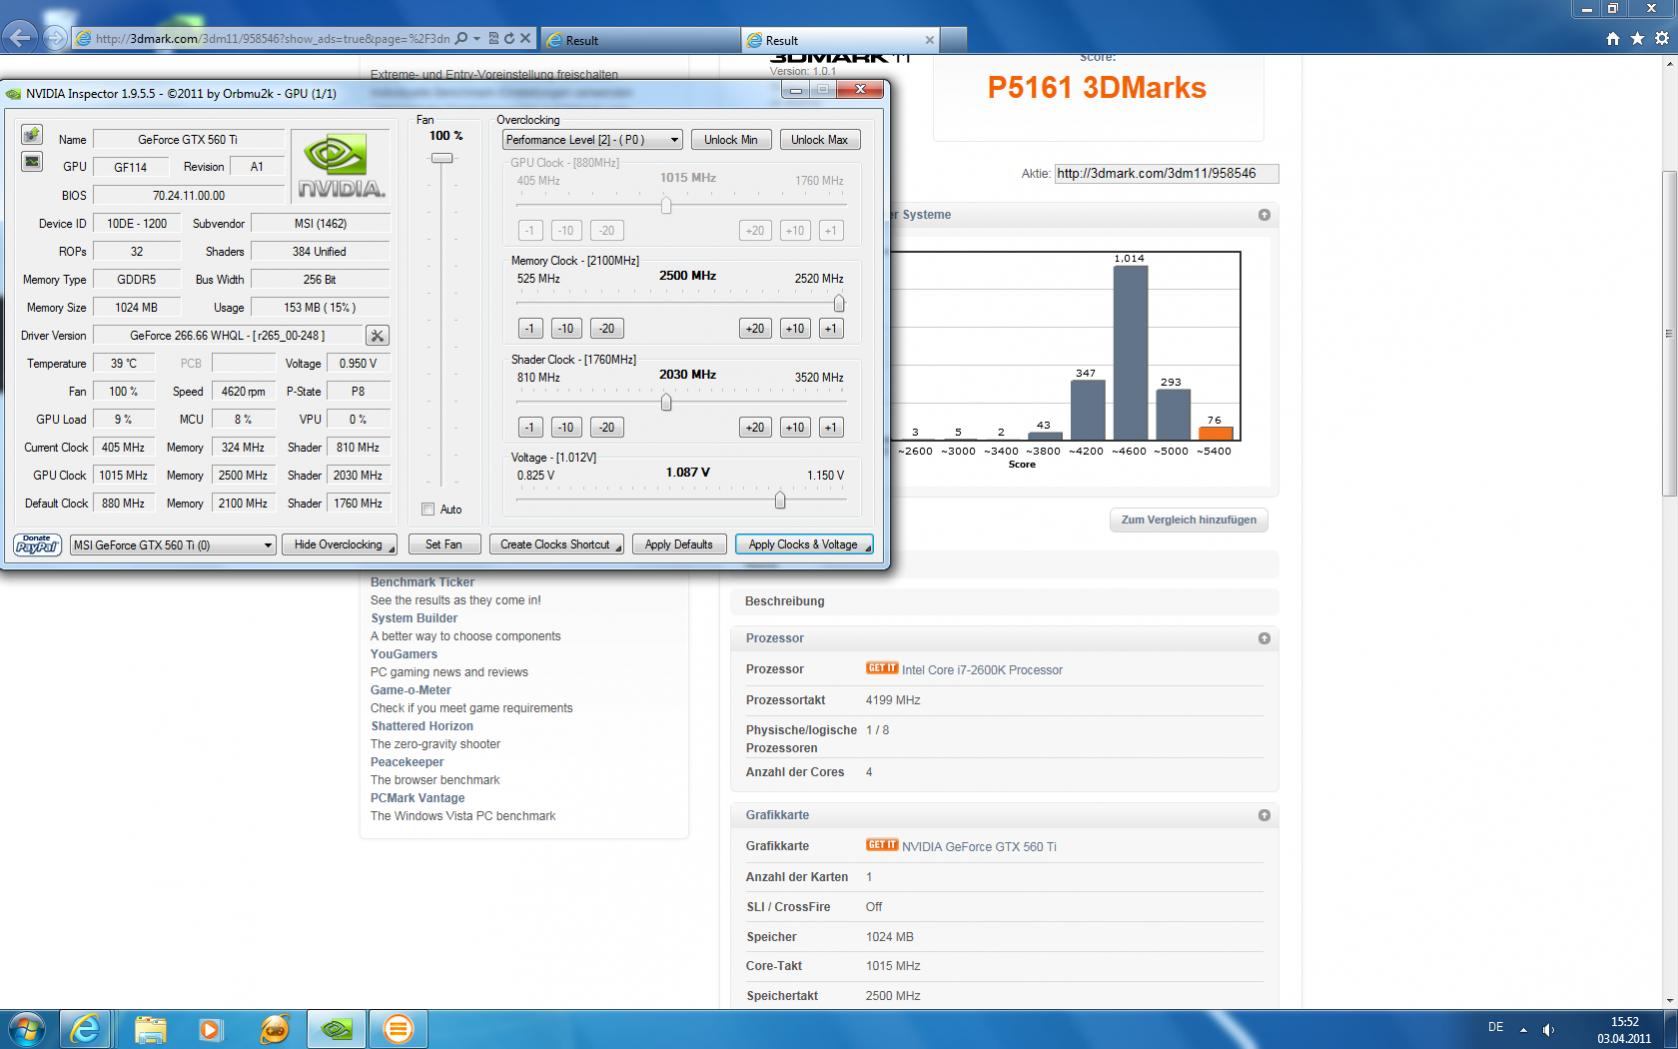Adjust the Fan speed slider handle
Screen dimensions: 1678x1049
442,158
